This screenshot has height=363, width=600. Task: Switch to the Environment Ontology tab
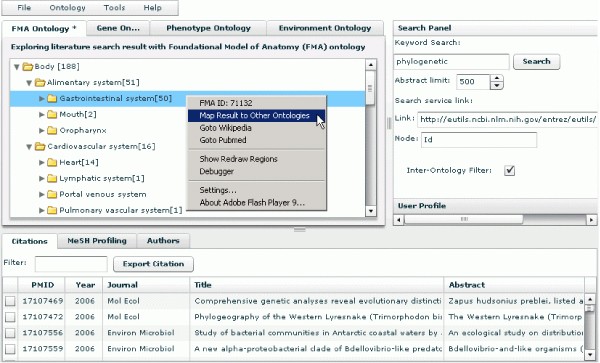pyautogui.click(x=325, y=28)
